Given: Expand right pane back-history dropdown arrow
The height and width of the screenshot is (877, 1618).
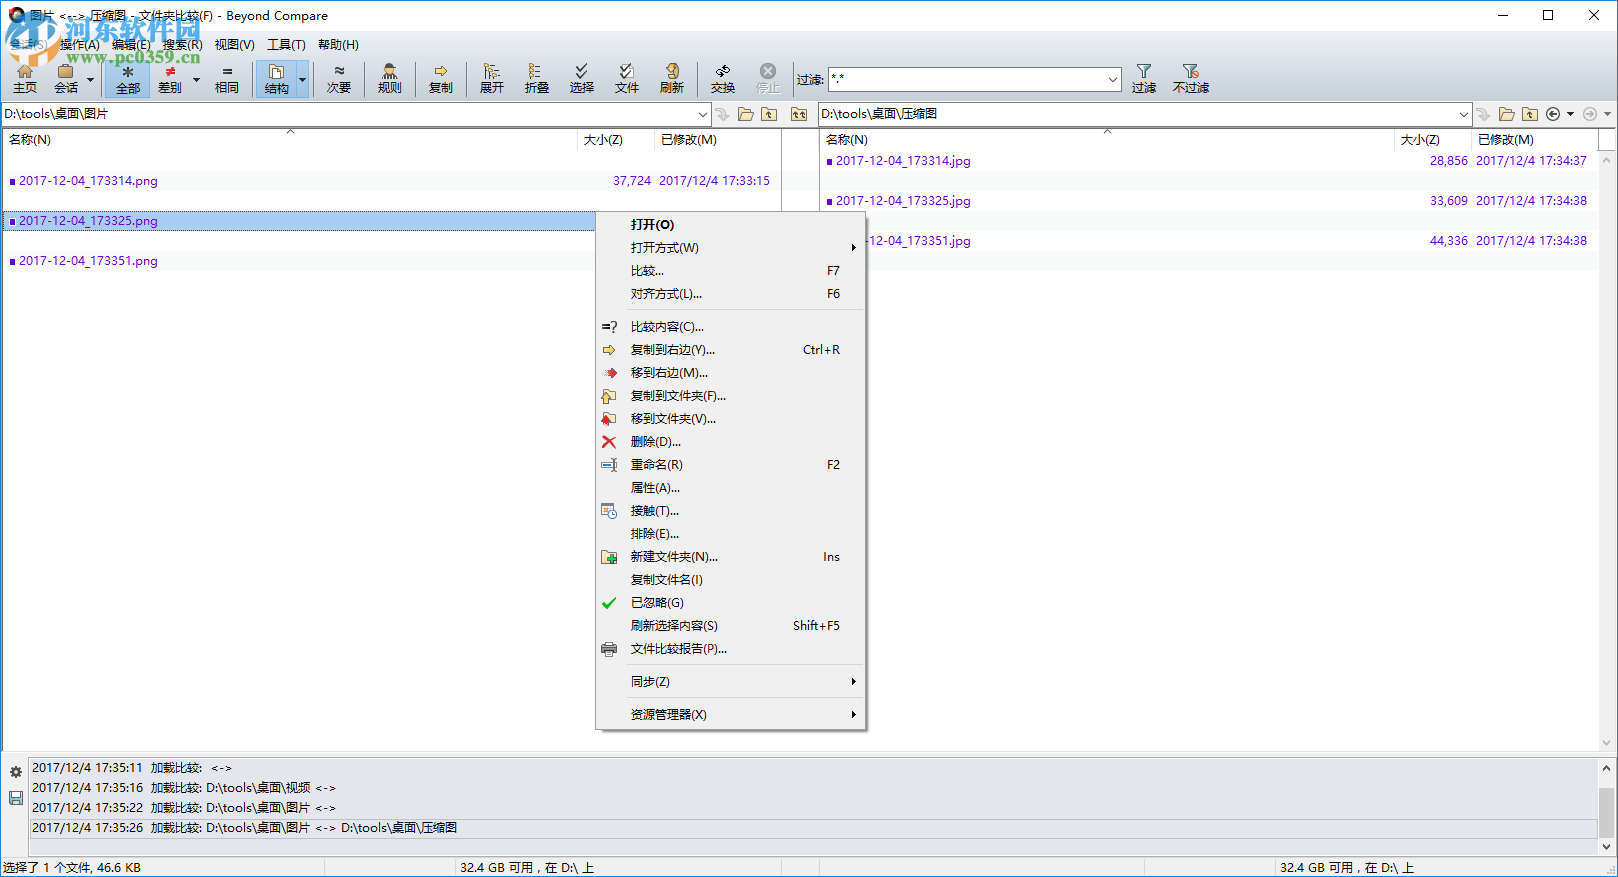Looking at the screenshot, I should click(1570, 114).
